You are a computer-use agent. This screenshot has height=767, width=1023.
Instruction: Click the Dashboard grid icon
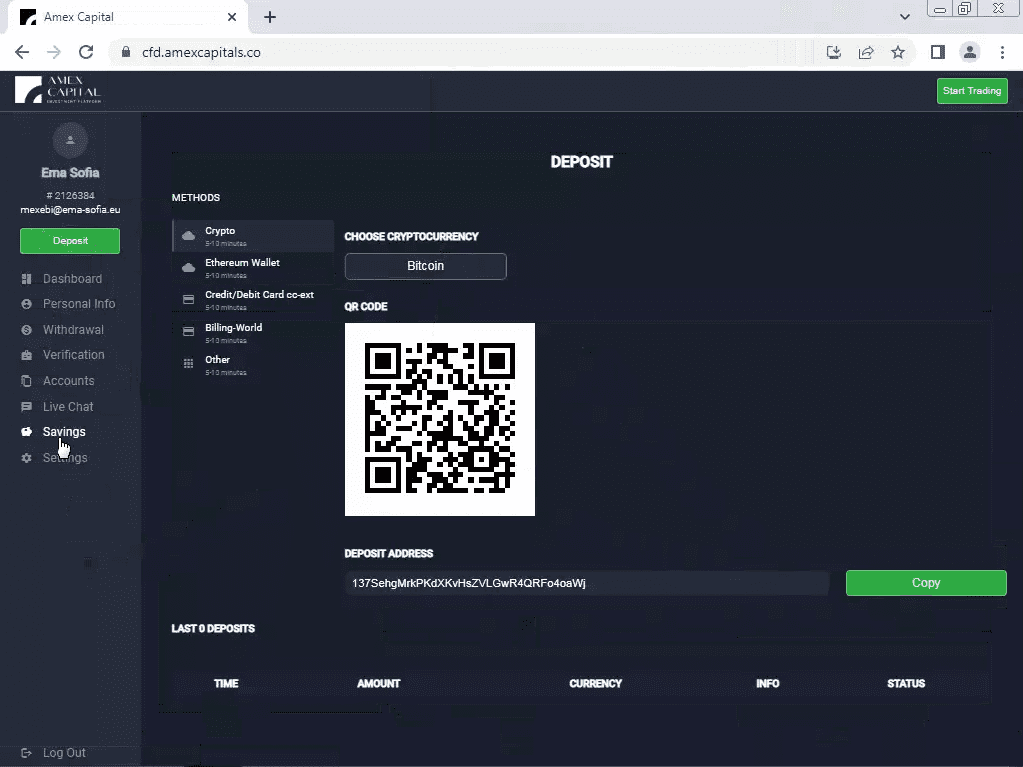pyautogui.click(x=27, y=279)
